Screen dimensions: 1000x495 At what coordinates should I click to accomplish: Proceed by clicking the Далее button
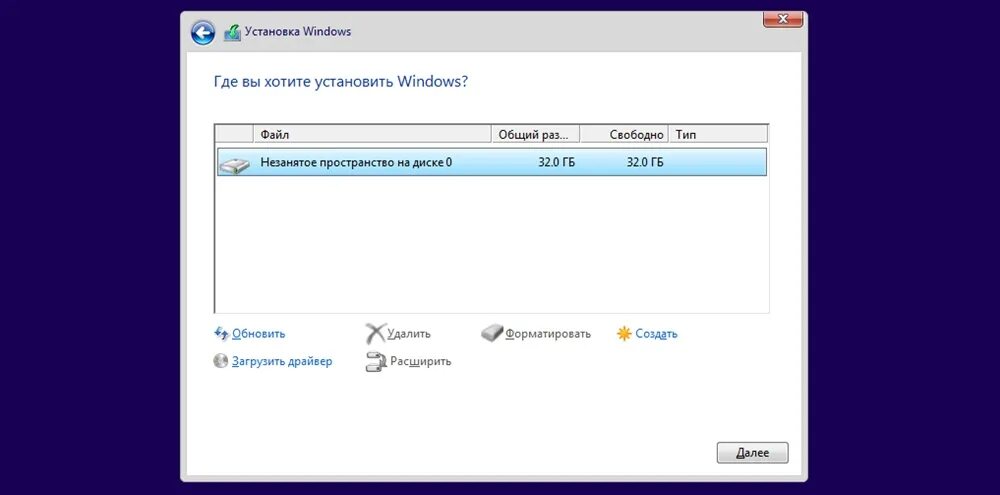753,453
